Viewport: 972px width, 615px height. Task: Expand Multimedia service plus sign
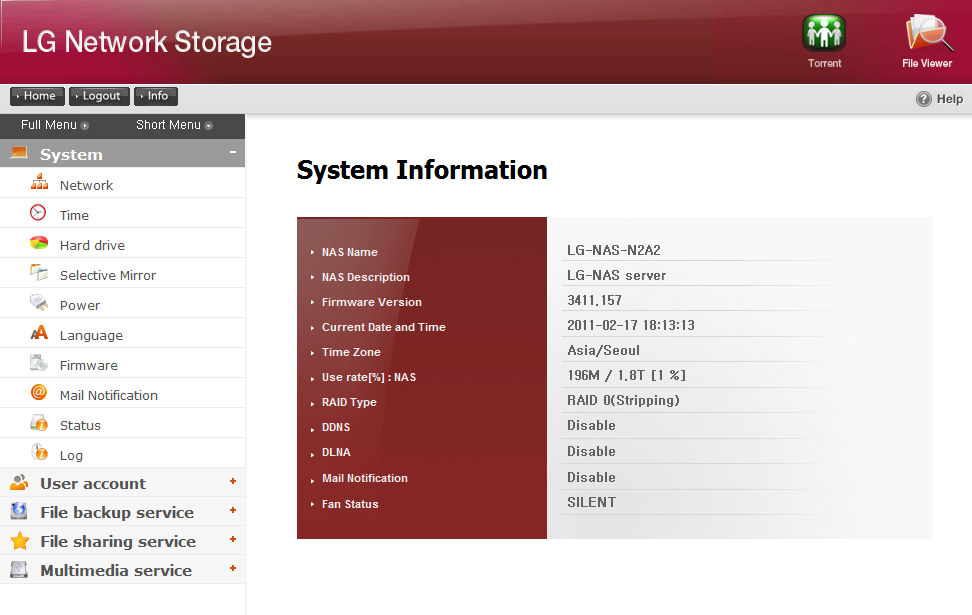[x=233, y=568]
